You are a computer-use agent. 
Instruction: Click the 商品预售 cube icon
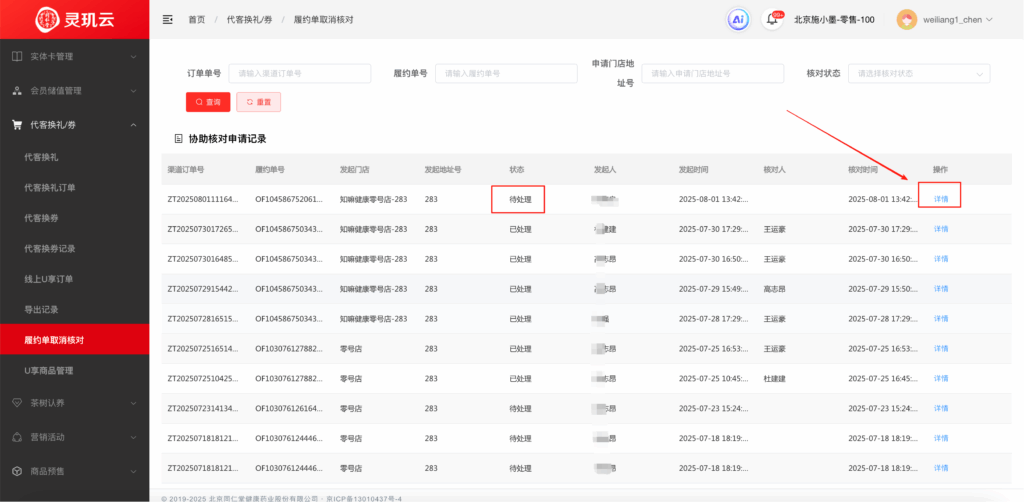(17, 470)
